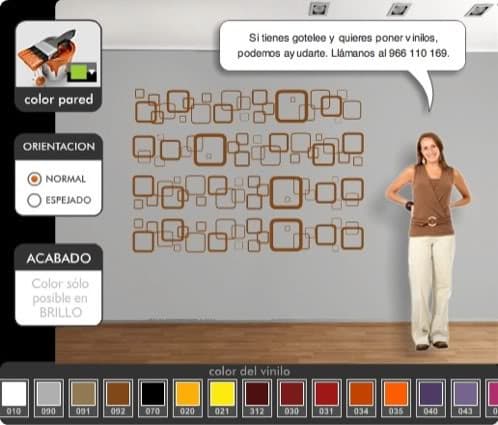Image resolution: width=498 pixels, height=425 pixels.
Task: Choose yellow vinyl color 021
Action: 222,398
